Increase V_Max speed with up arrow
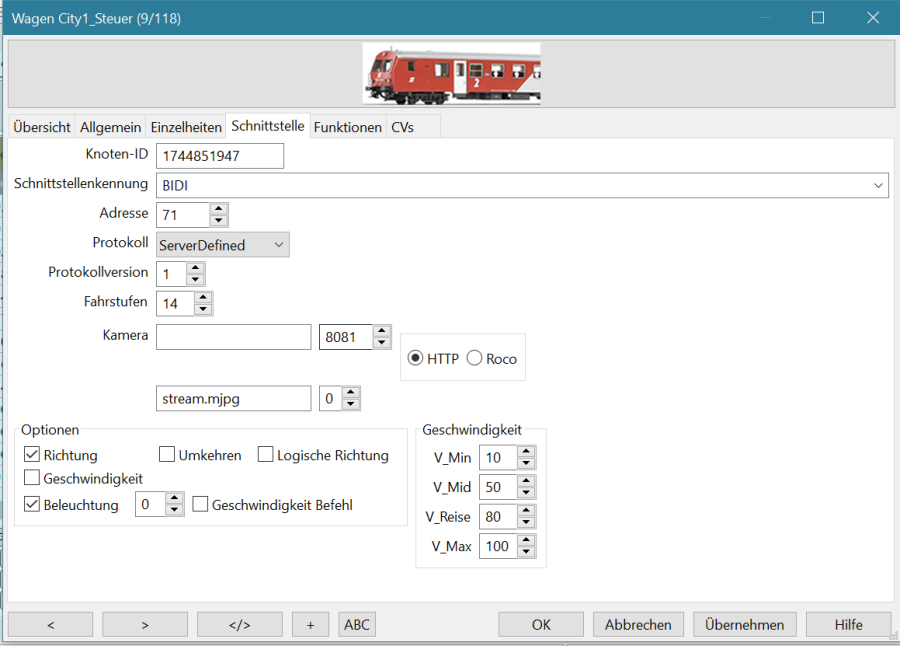The width and height of the screenshot is (900, 646). point(527,540)
